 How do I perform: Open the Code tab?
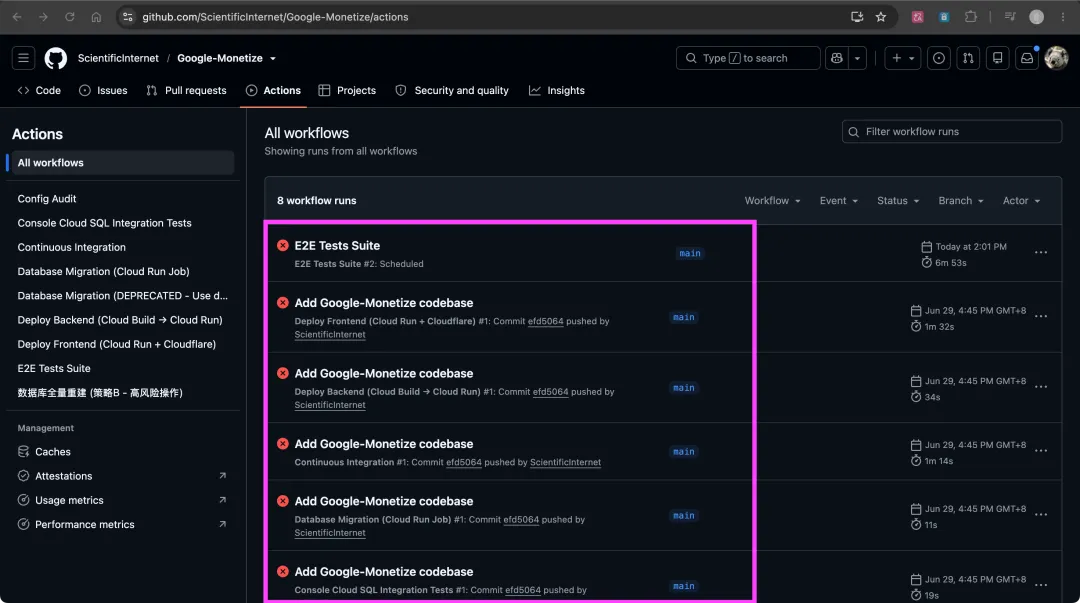pos(39,90)
